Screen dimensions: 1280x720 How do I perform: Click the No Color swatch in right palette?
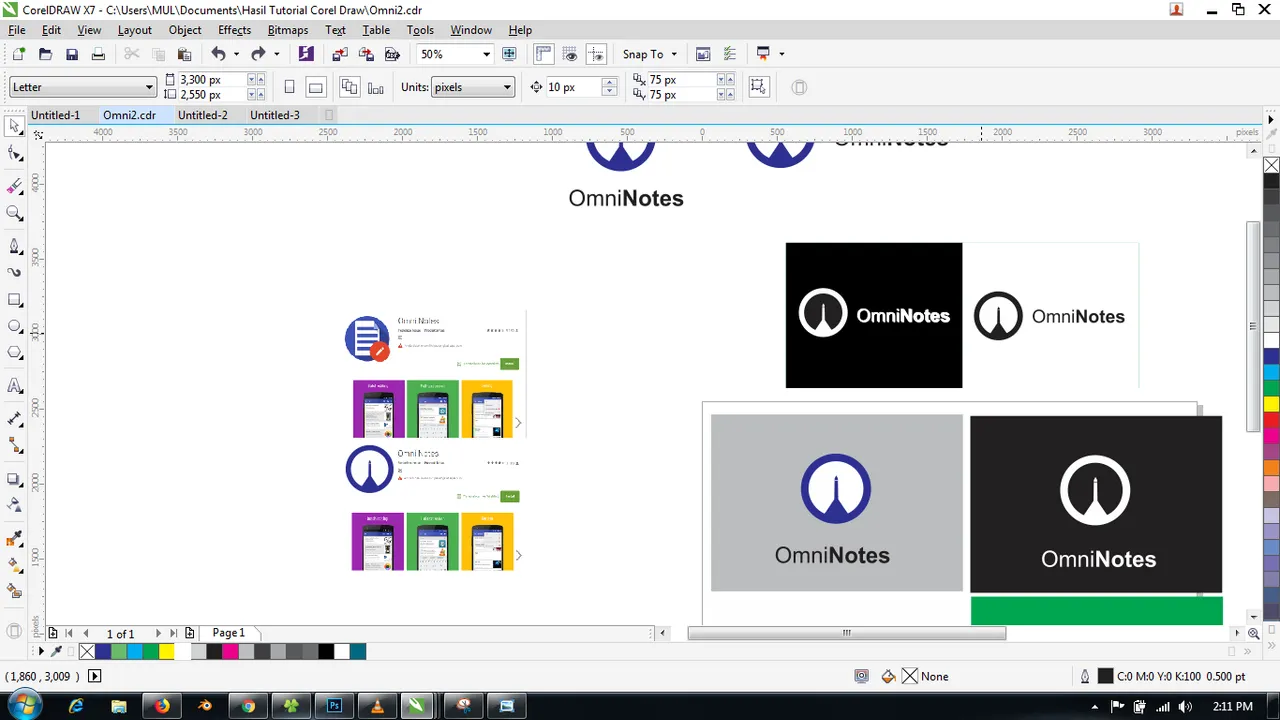1271,165
